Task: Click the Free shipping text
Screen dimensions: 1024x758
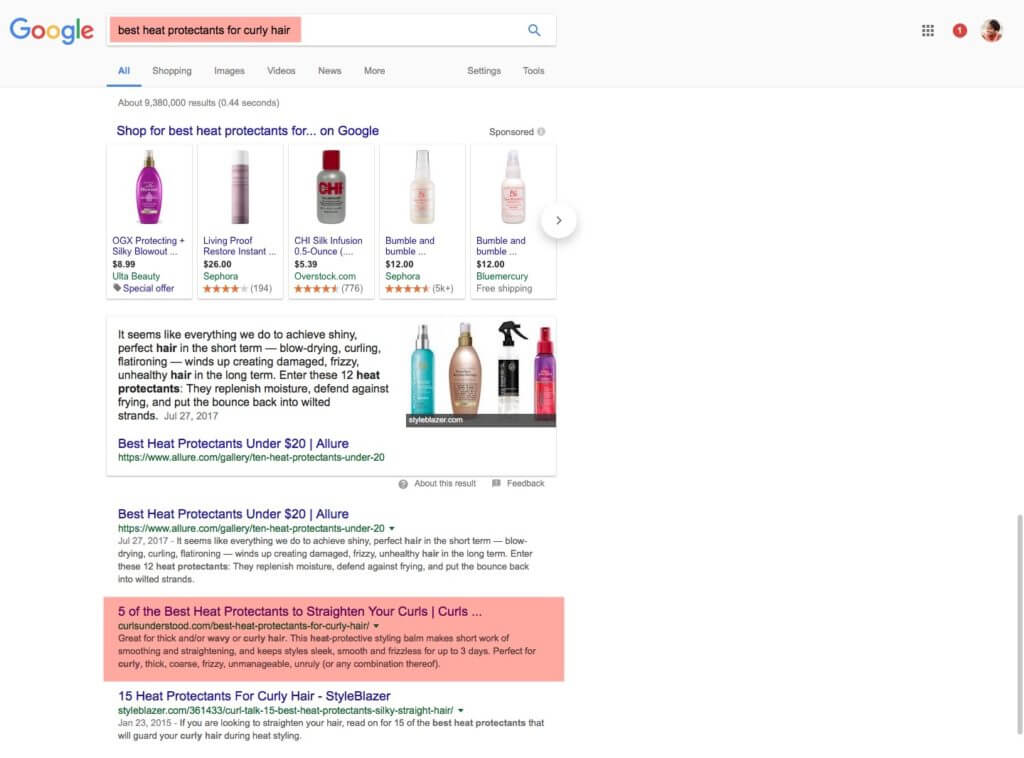Action: coord(504,288)
